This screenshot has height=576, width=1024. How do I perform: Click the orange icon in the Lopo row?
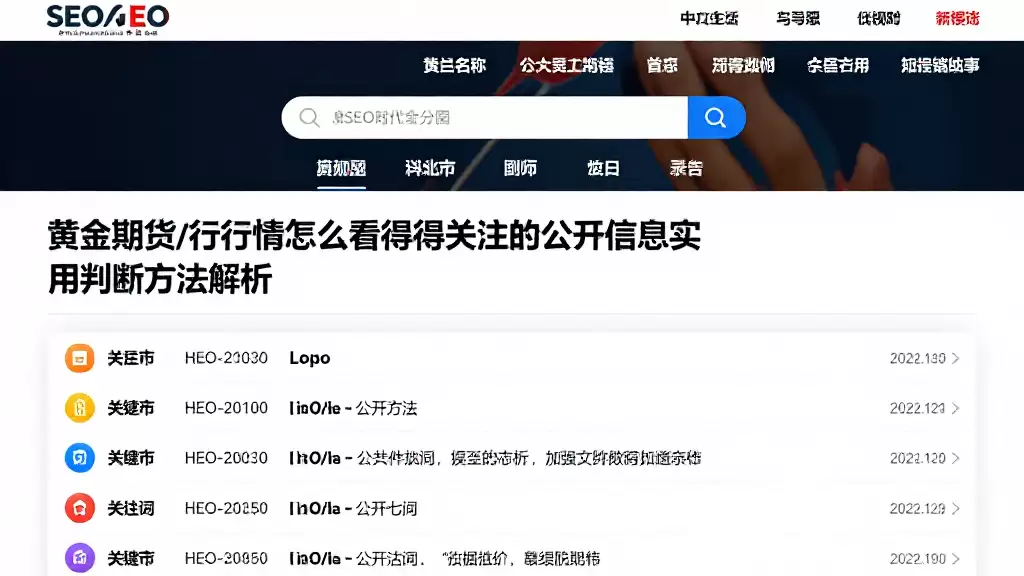80,358
